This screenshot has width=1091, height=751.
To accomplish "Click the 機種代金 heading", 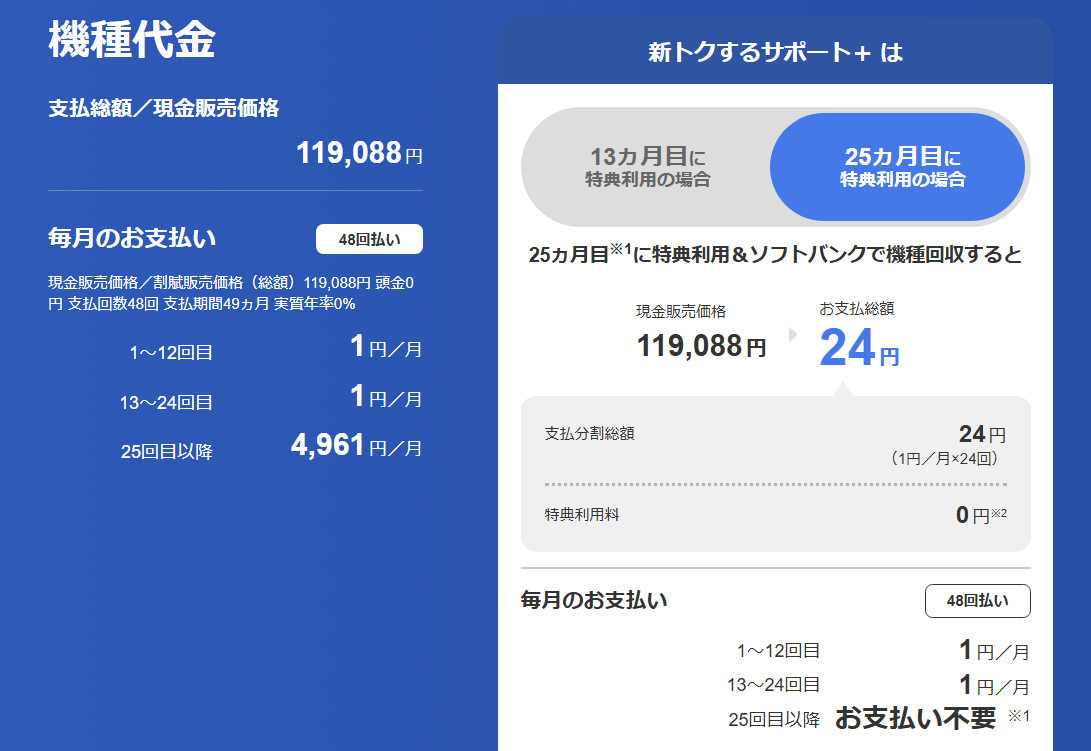I will [131, 39].
